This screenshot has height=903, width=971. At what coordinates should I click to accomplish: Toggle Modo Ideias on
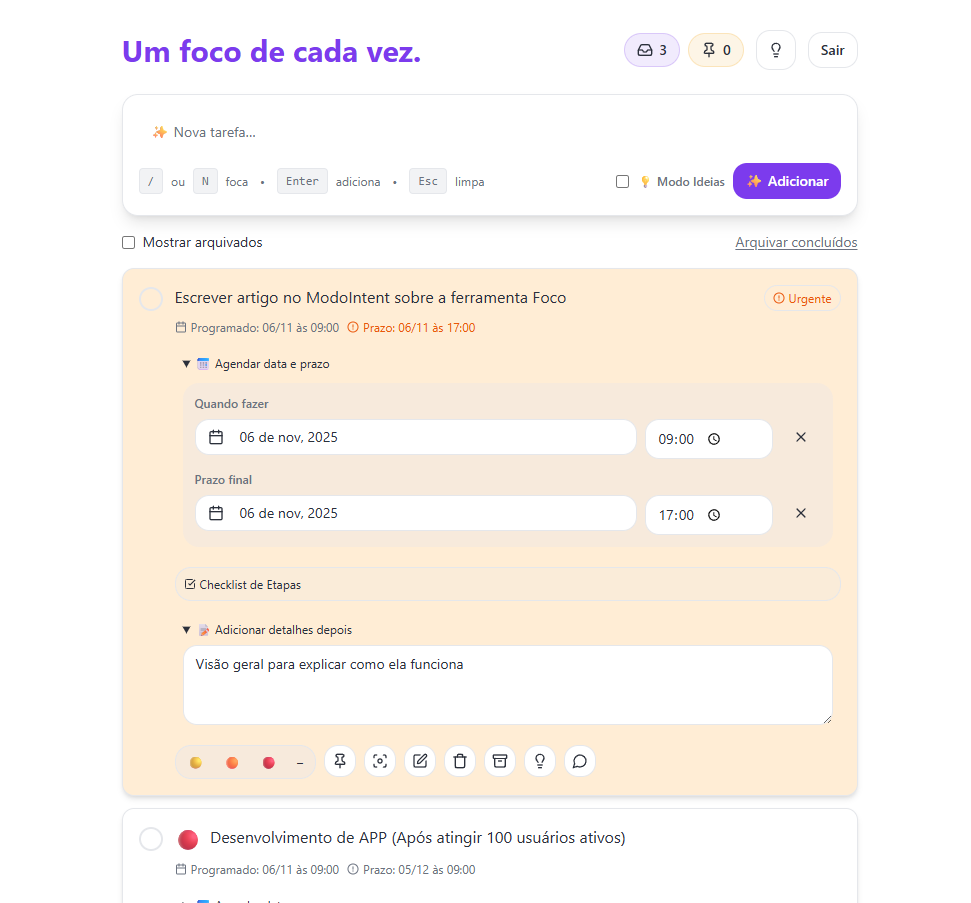[x=623, y=181]
